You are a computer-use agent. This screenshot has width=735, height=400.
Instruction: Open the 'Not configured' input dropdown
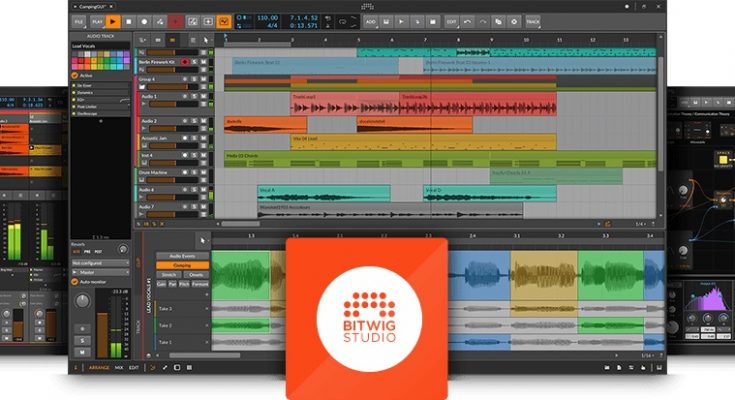[x=99, y=262]
